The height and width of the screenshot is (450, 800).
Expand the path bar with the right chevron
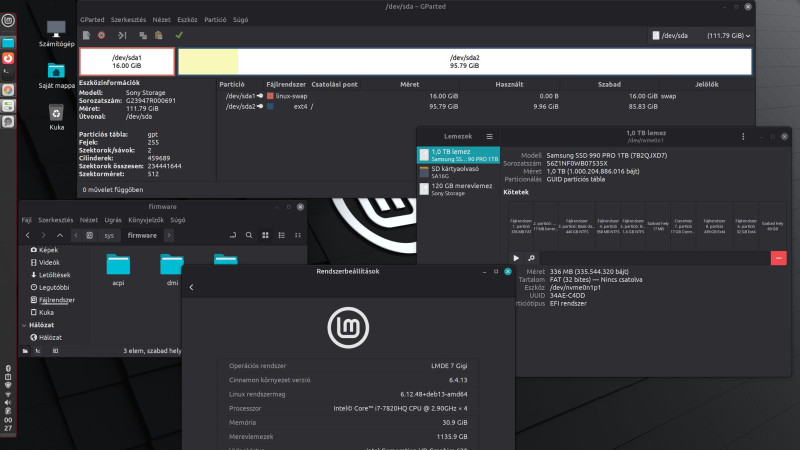click(x=169, y=235)
